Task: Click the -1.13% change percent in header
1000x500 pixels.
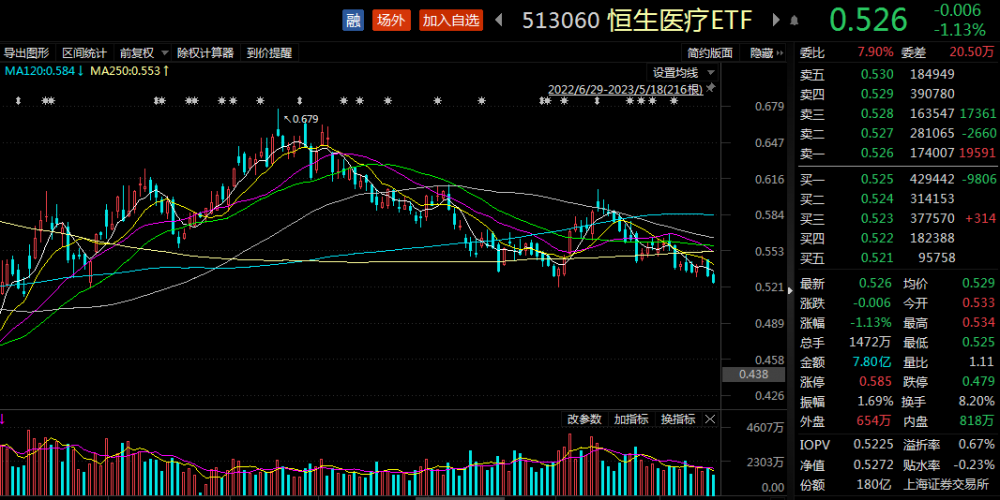Action: pyautogui.click(x=959, y=30)
